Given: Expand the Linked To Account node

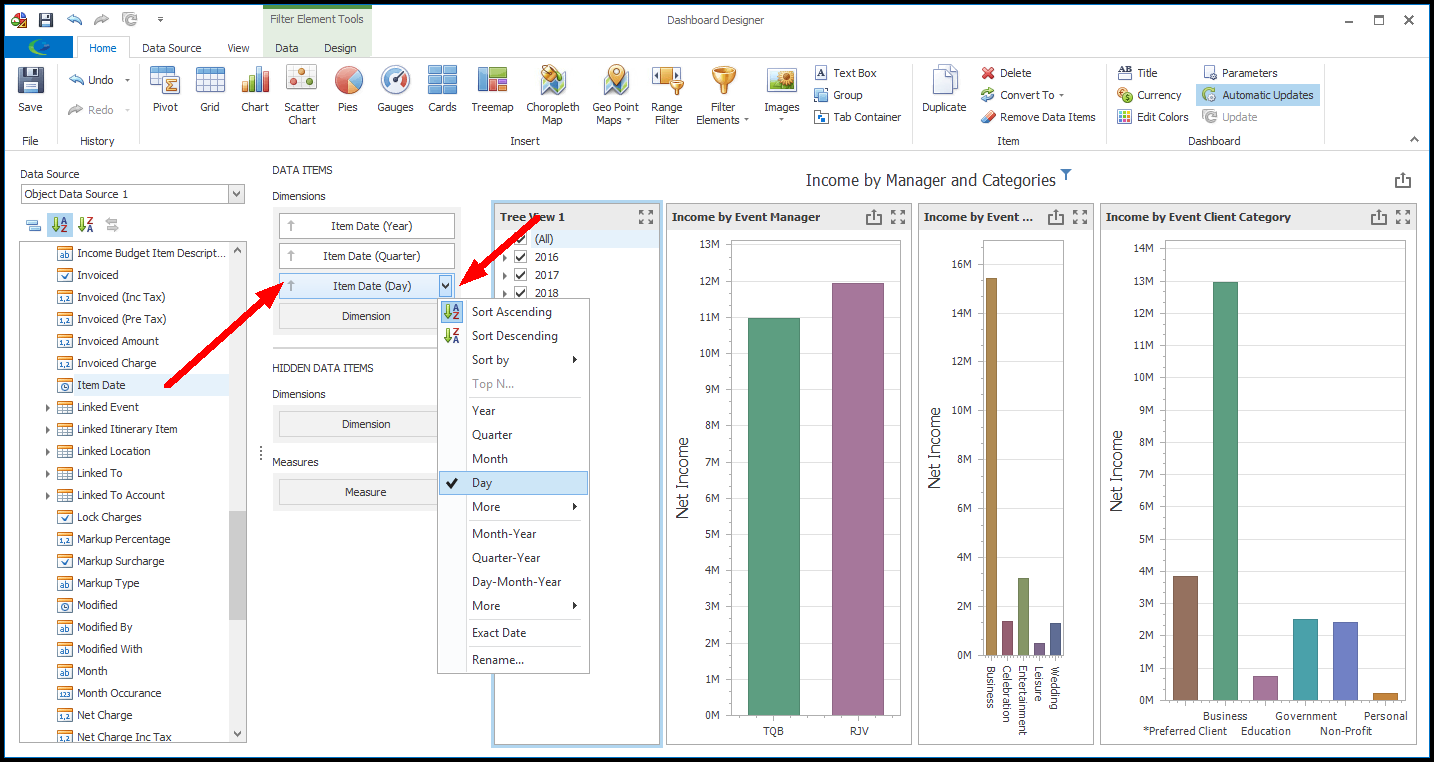Looking at the screenshot, I should click(x=48, y=495).
